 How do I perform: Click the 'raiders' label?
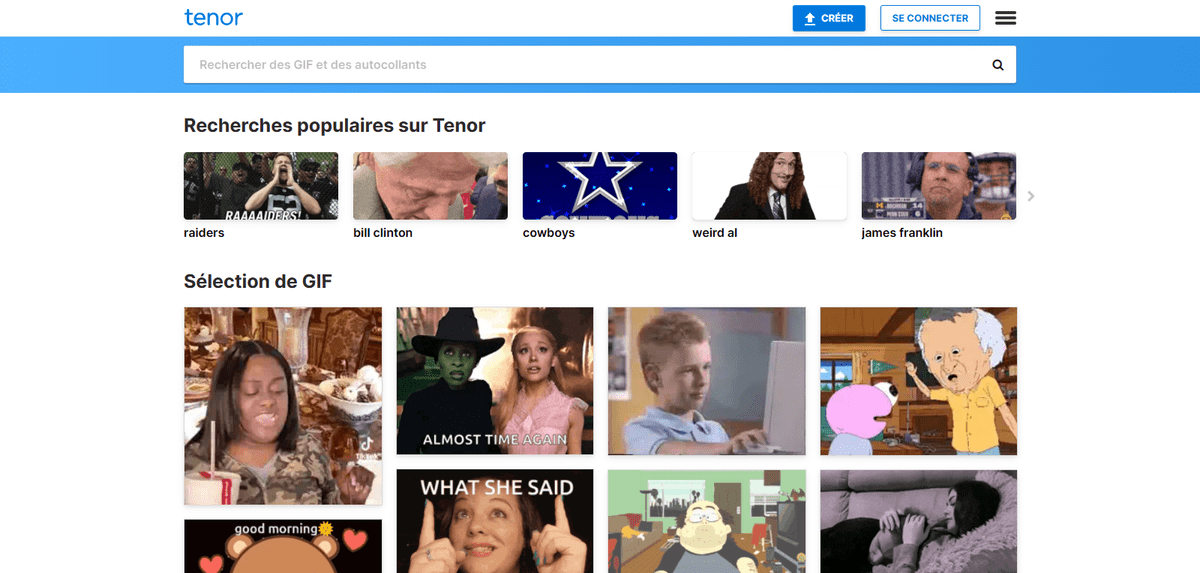(x=204, y=233)
